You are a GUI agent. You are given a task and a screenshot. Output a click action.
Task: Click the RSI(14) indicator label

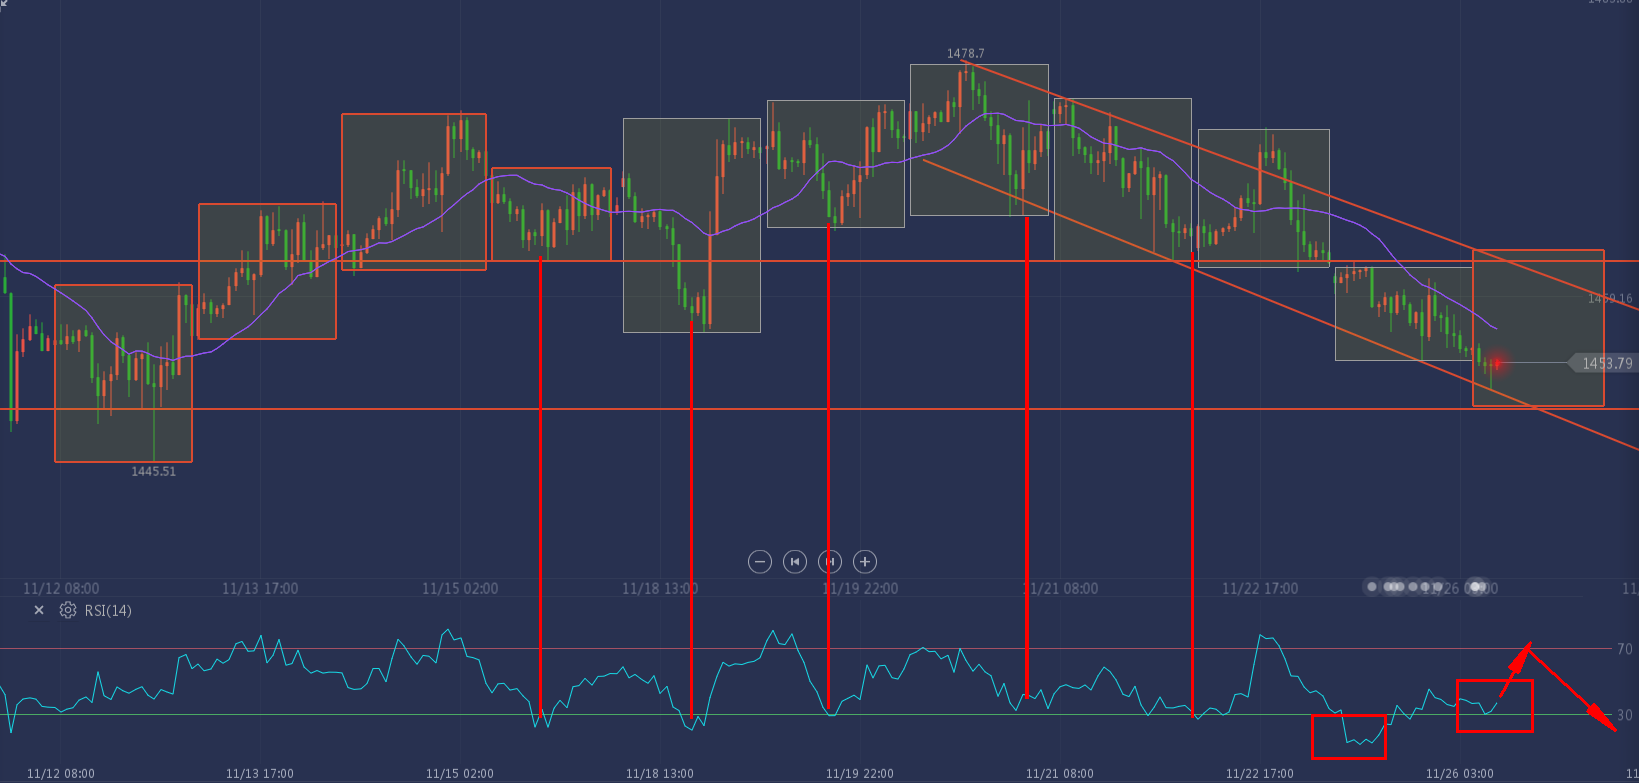tap(108, 610)
